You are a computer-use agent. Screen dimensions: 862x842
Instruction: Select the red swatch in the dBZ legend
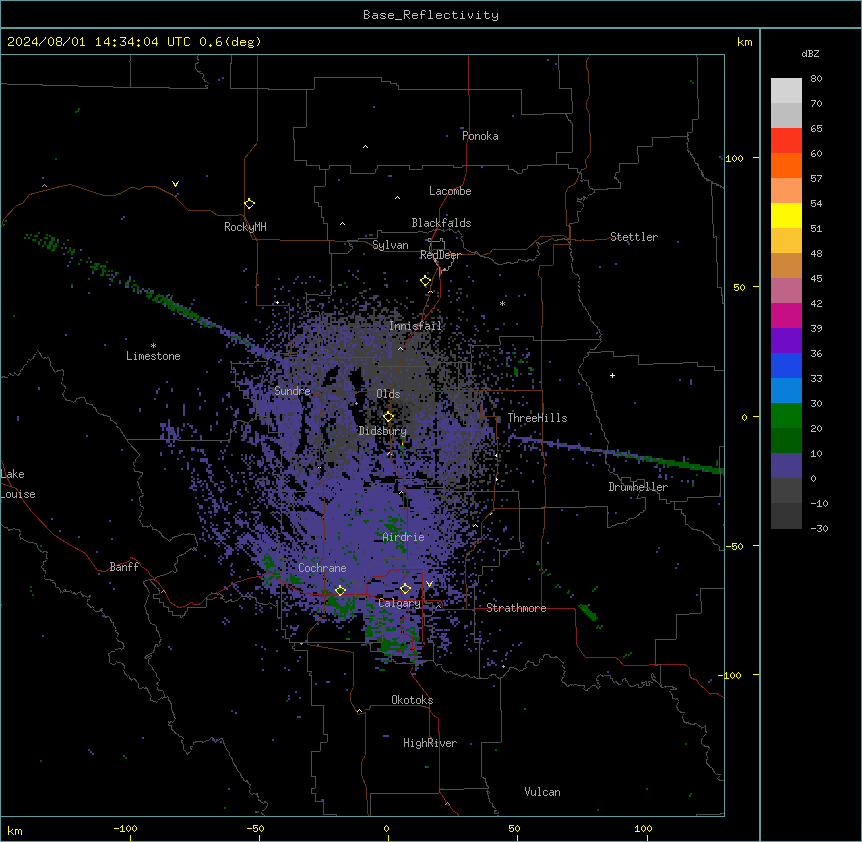pos(786,141)
